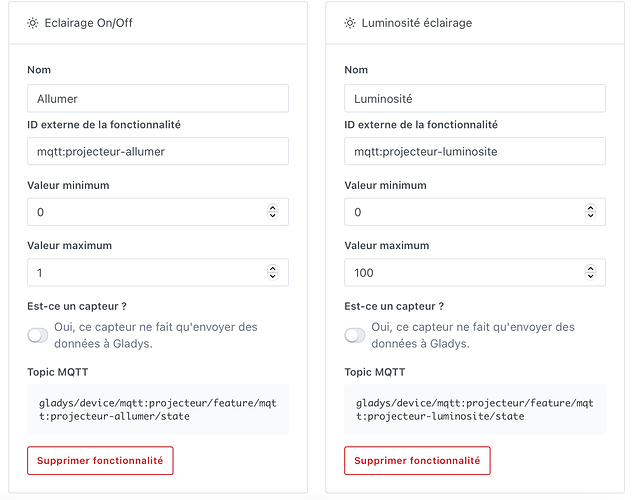Image resolution: width=635 pixels, height=500 pixels.
Task: Click the Eclairage On/Off card header title
Action: 88,23
